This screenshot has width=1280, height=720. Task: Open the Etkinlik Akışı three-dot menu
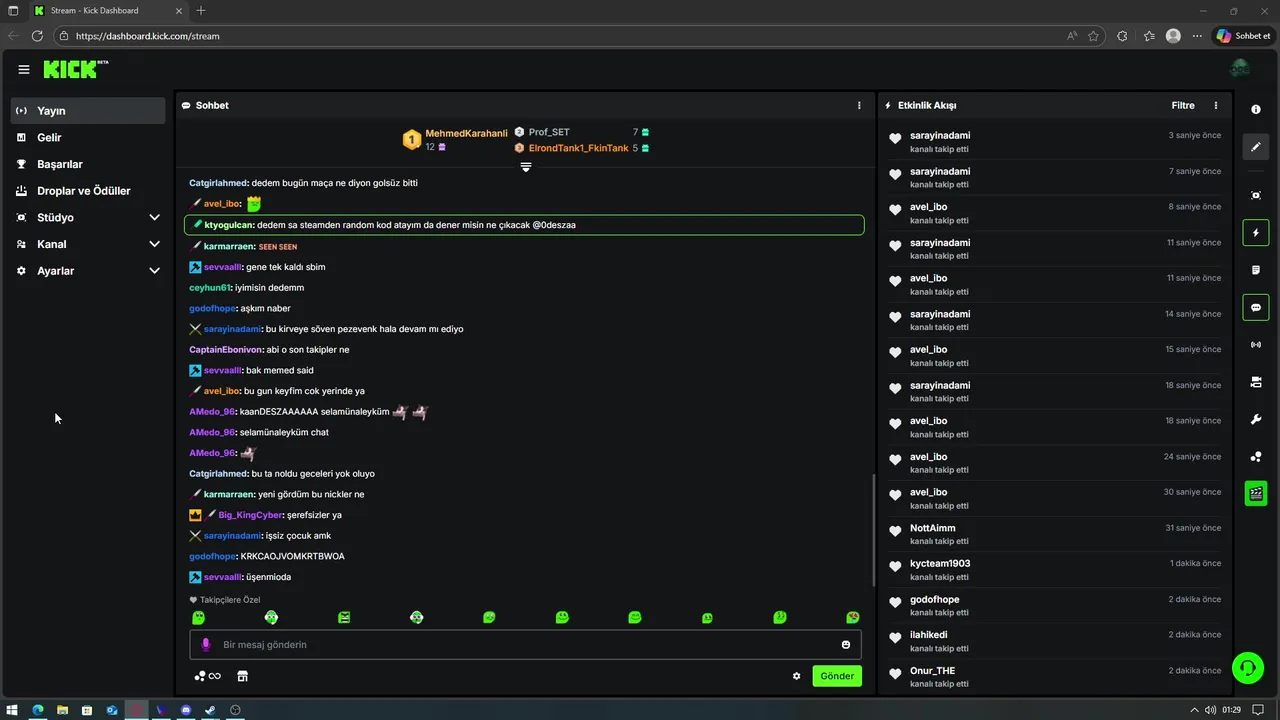click(x=1216, y=105)
